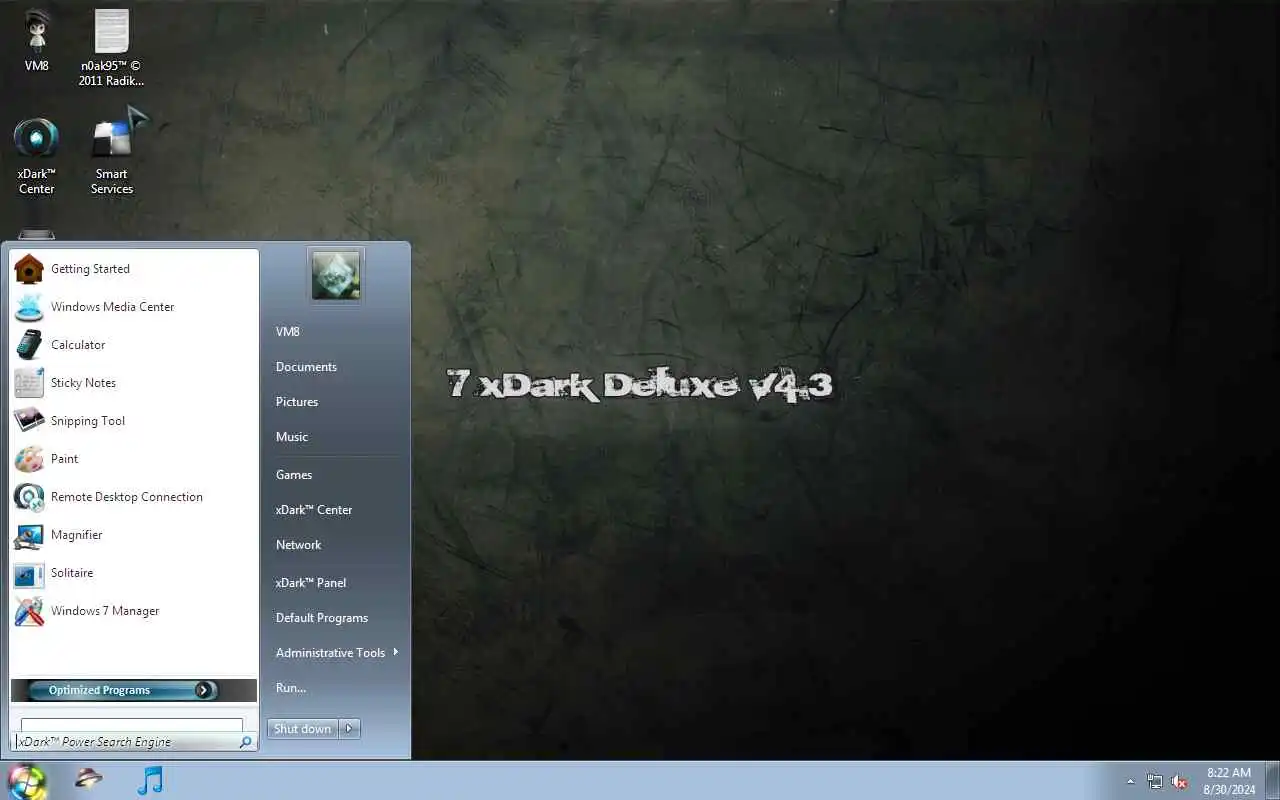Open Games from Start menu
1280x800 pixels.
[x=294, y=475]
